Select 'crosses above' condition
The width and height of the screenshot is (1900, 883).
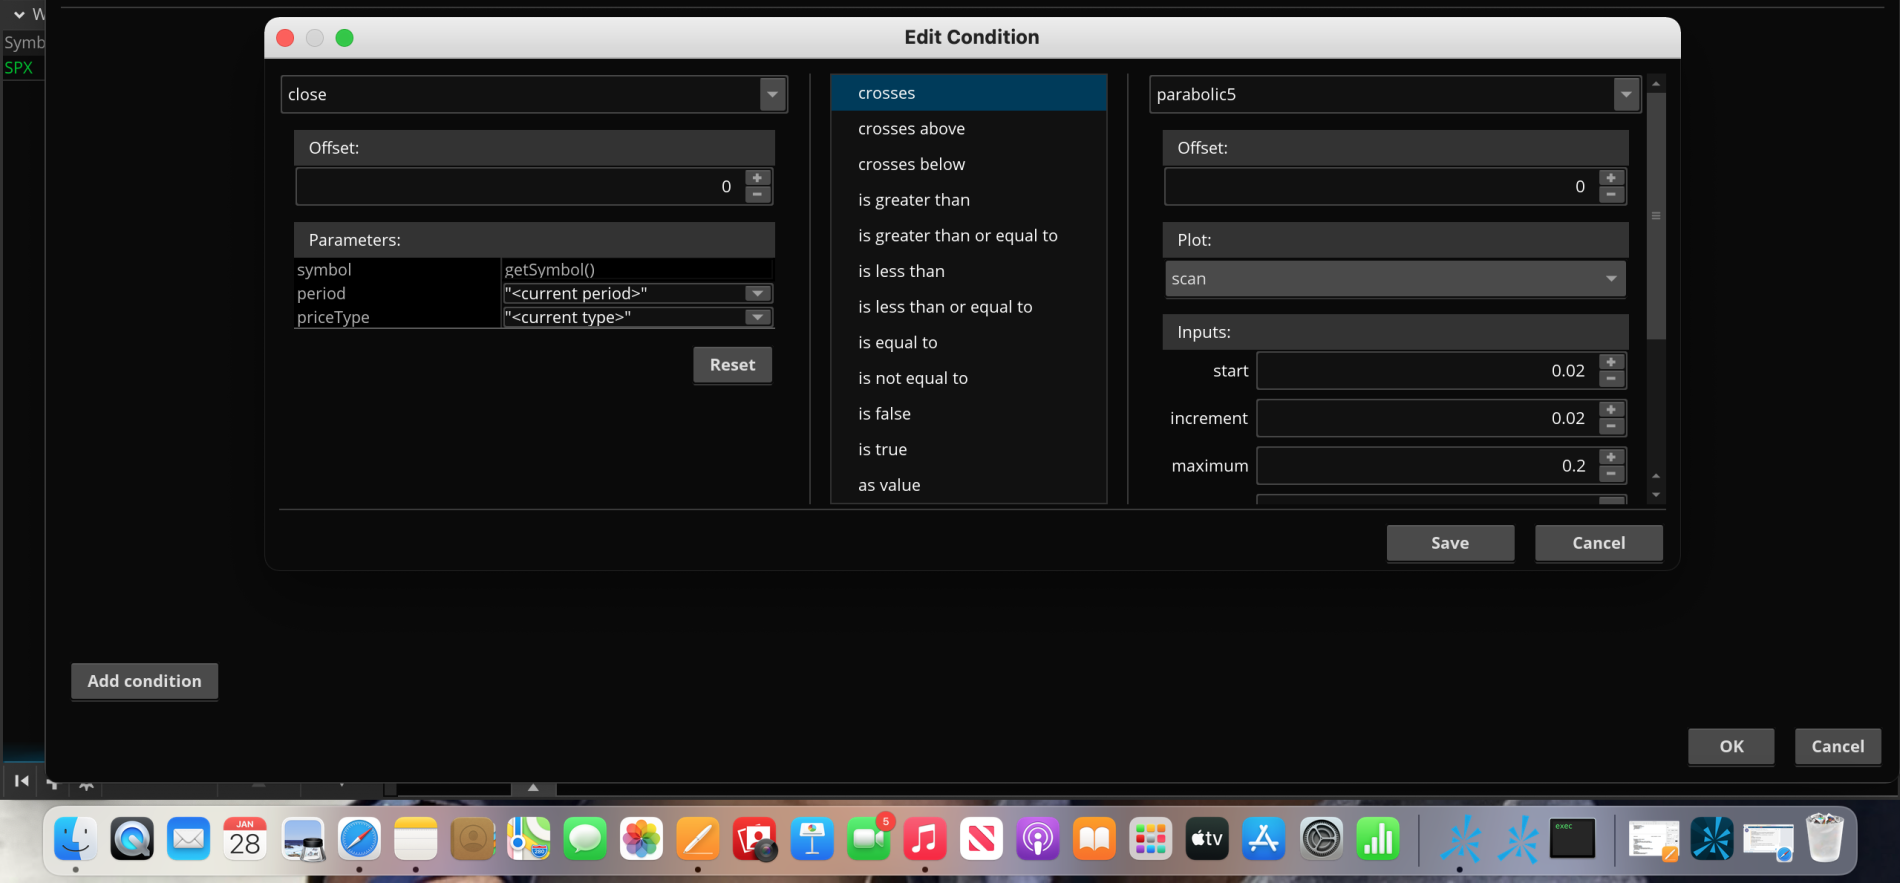[x=911, y=129]
